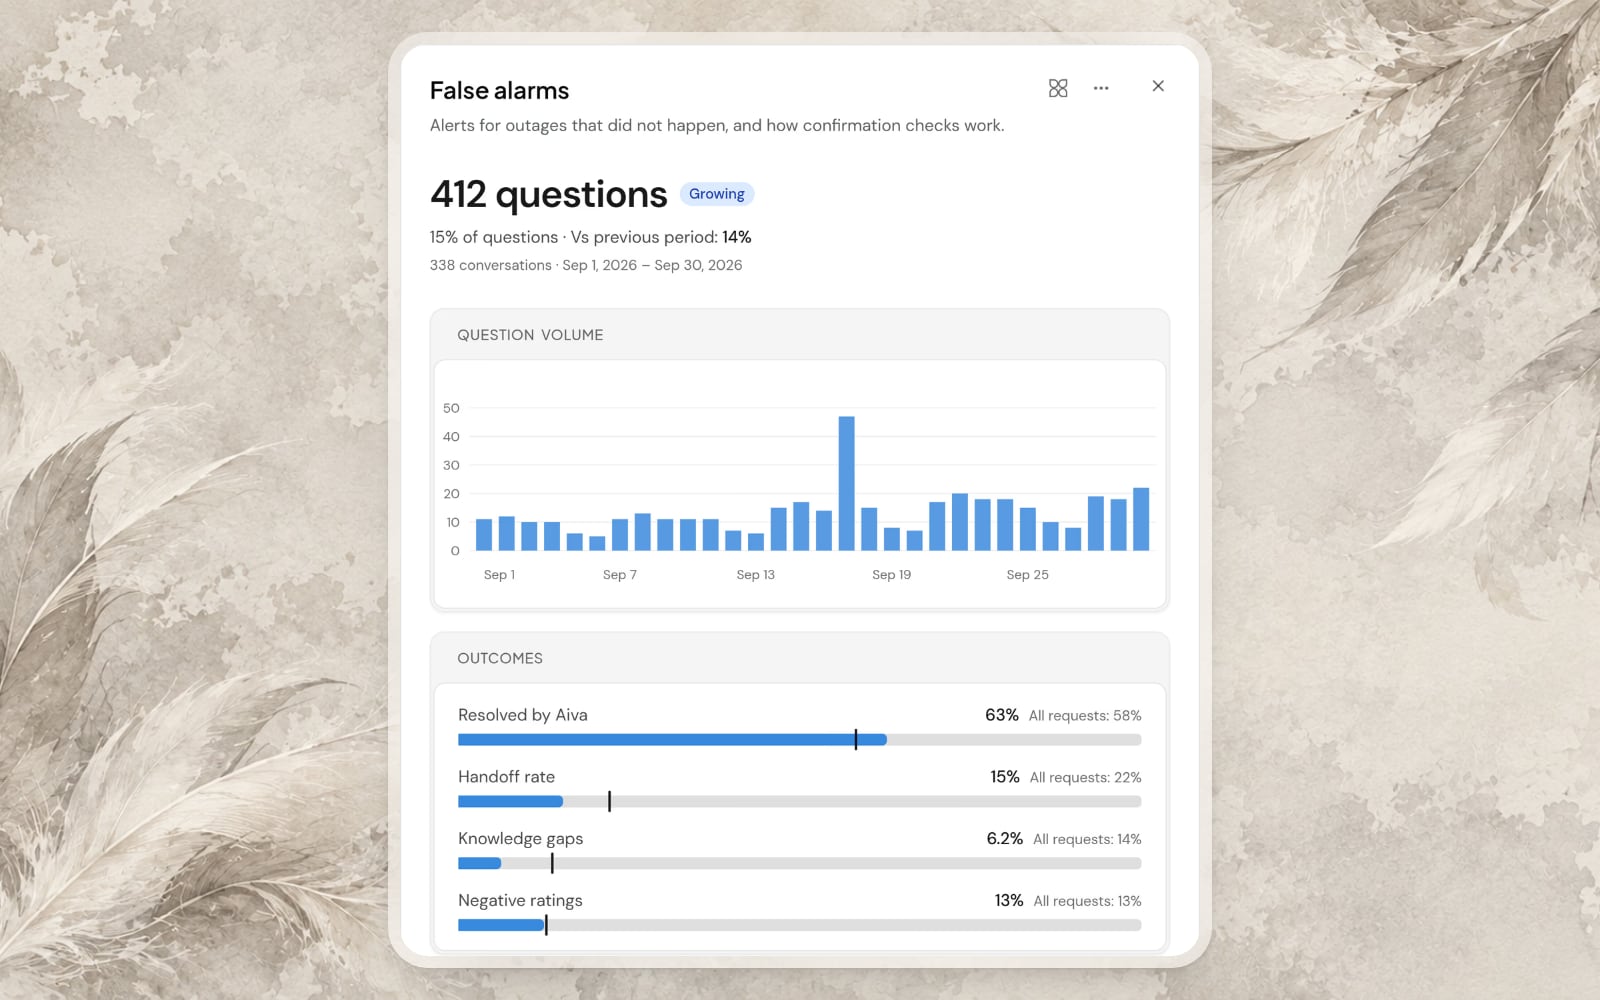Click the Sep 25 axis label
The width and height of the screenshot is (1600, 1000).
pos(1027,575)
